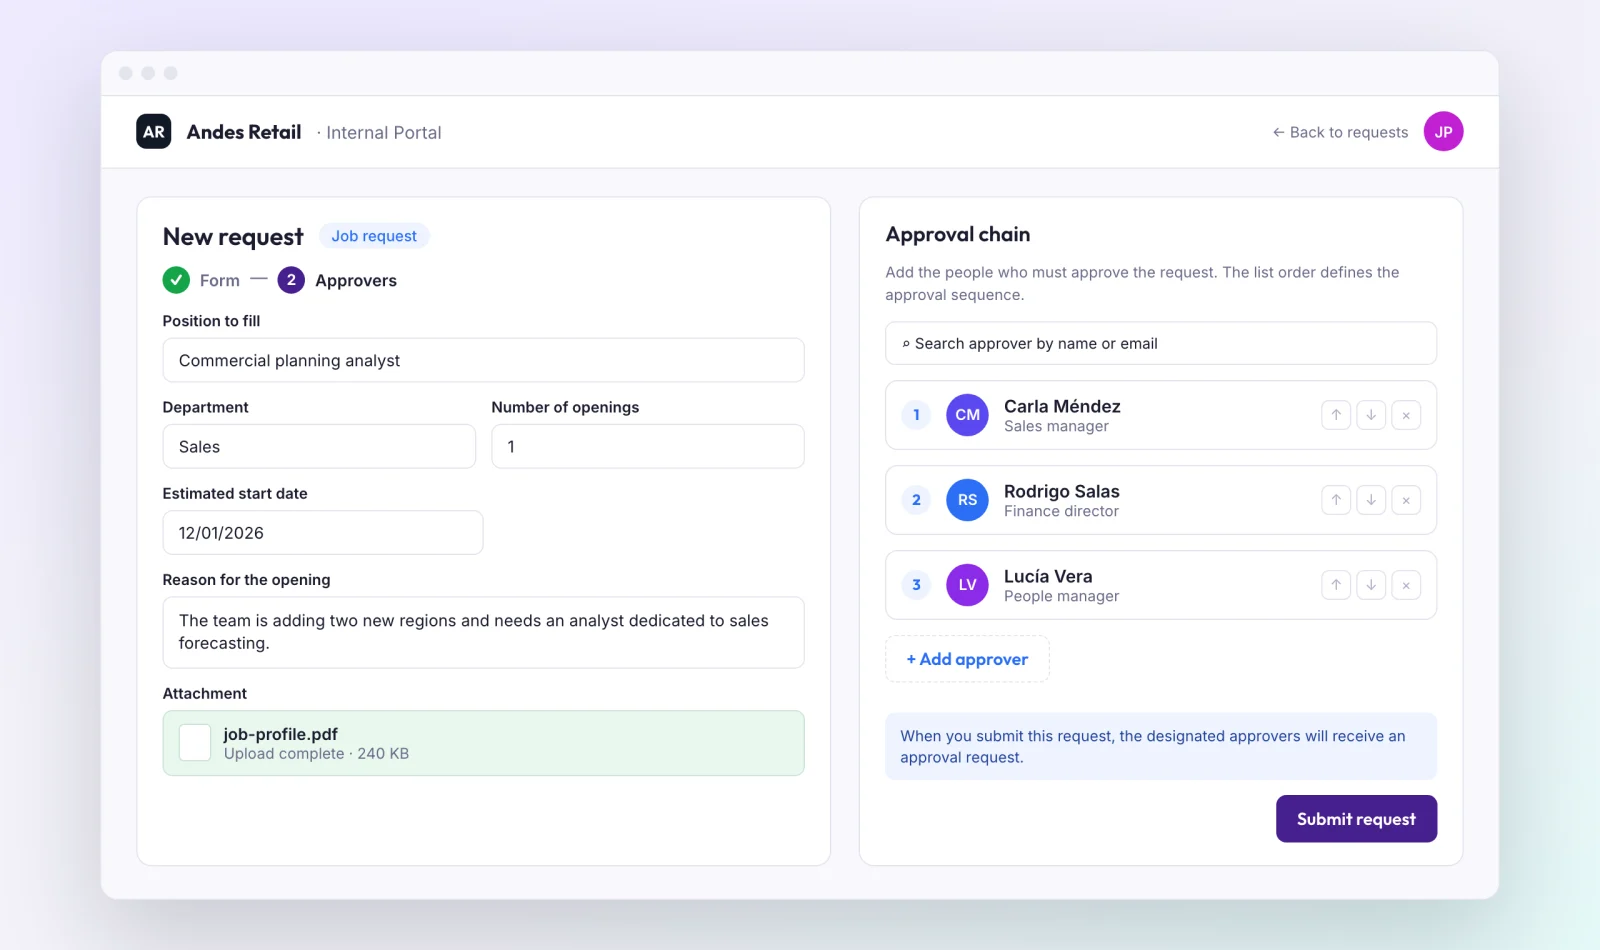Image resolution: width=1600 pixels, height=950 pixels.
Task: Click the Department field showing Sales
Action: coord(319,446)
